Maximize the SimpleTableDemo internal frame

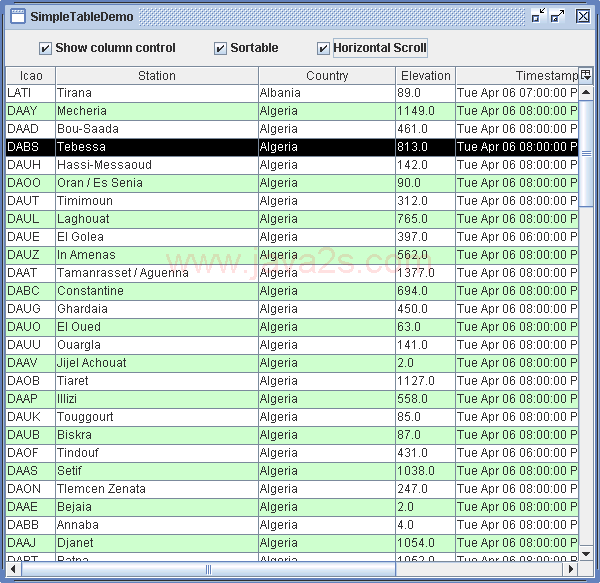pyautogui.click(x=557, y=16)
